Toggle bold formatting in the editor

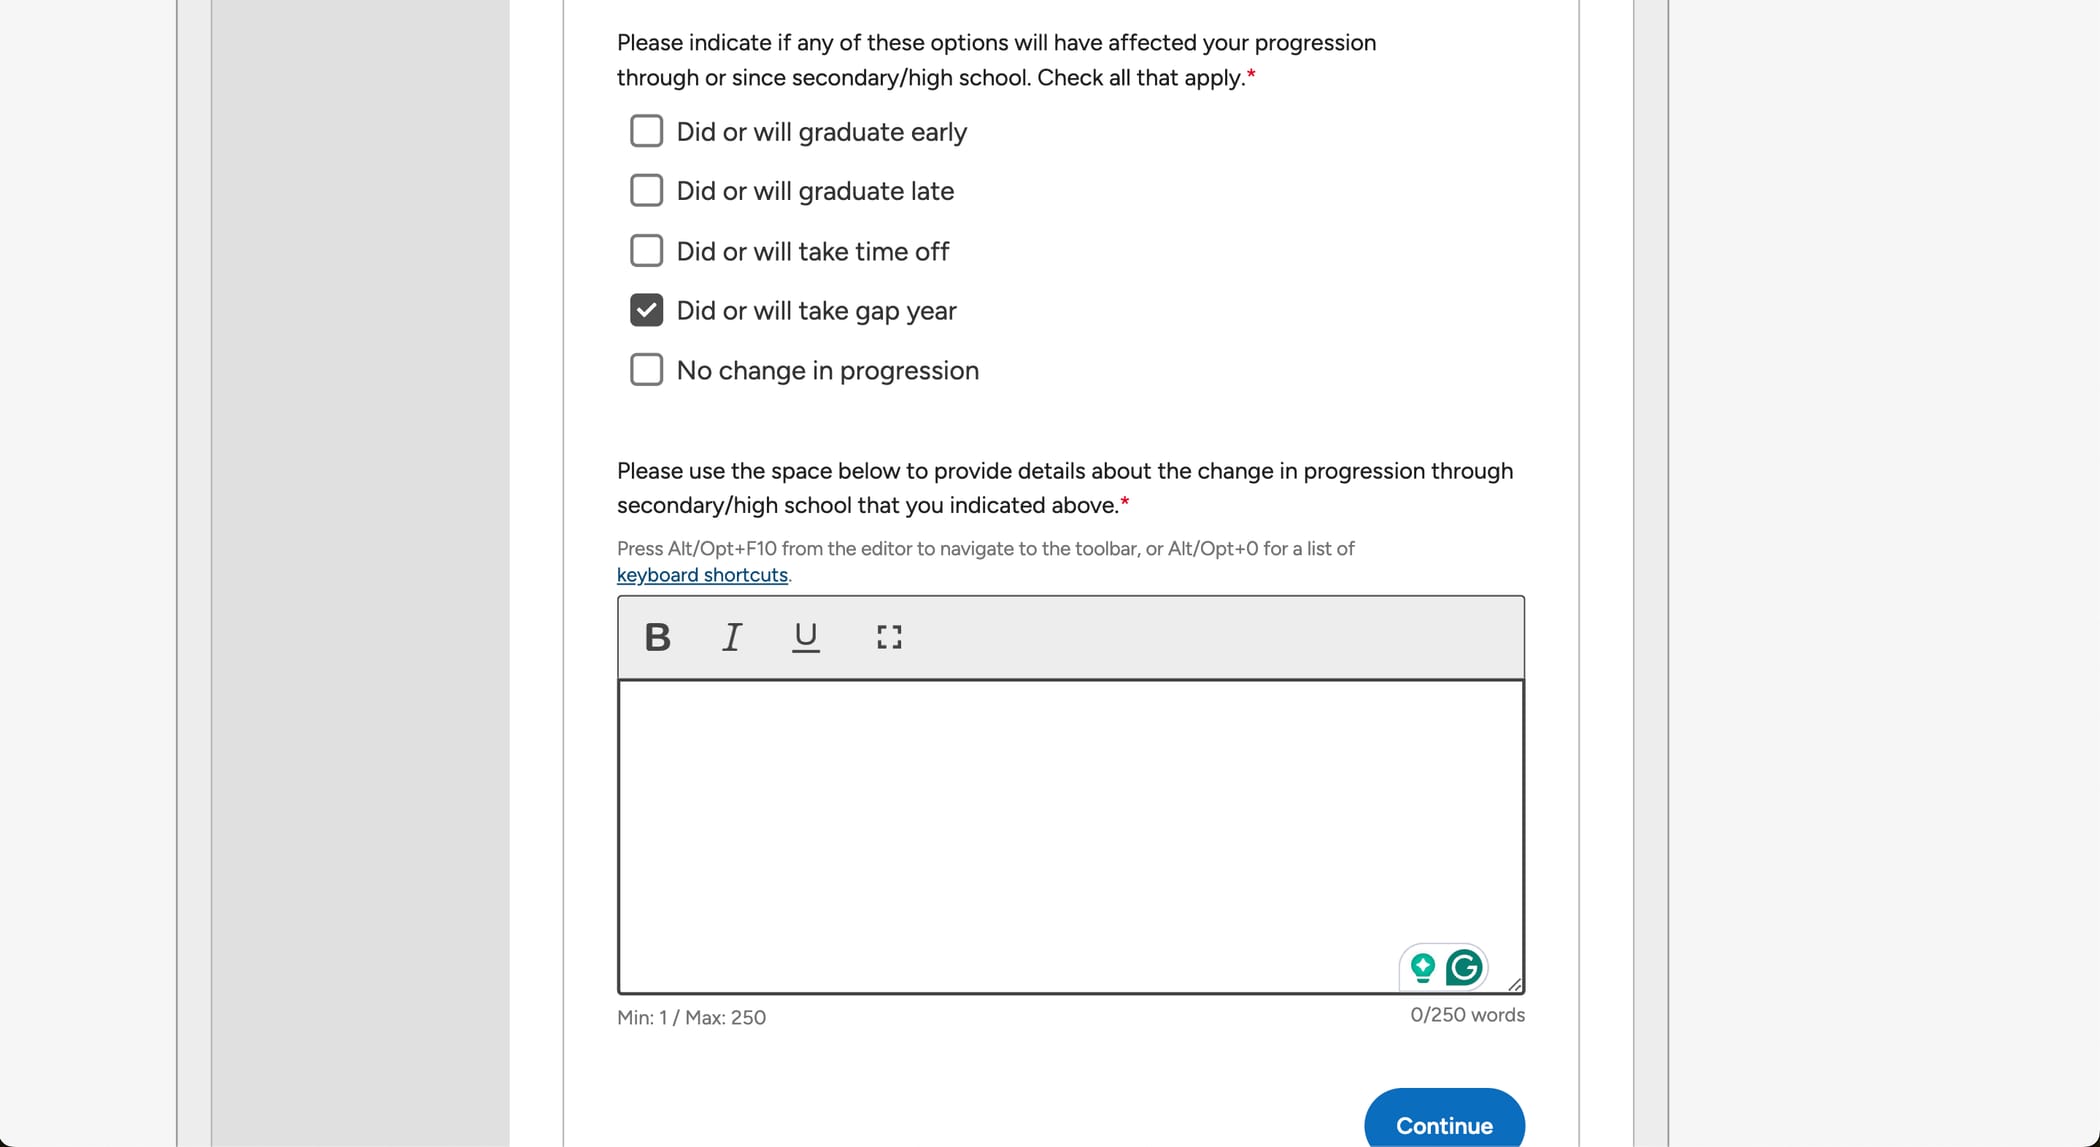[x=657, y=637]
